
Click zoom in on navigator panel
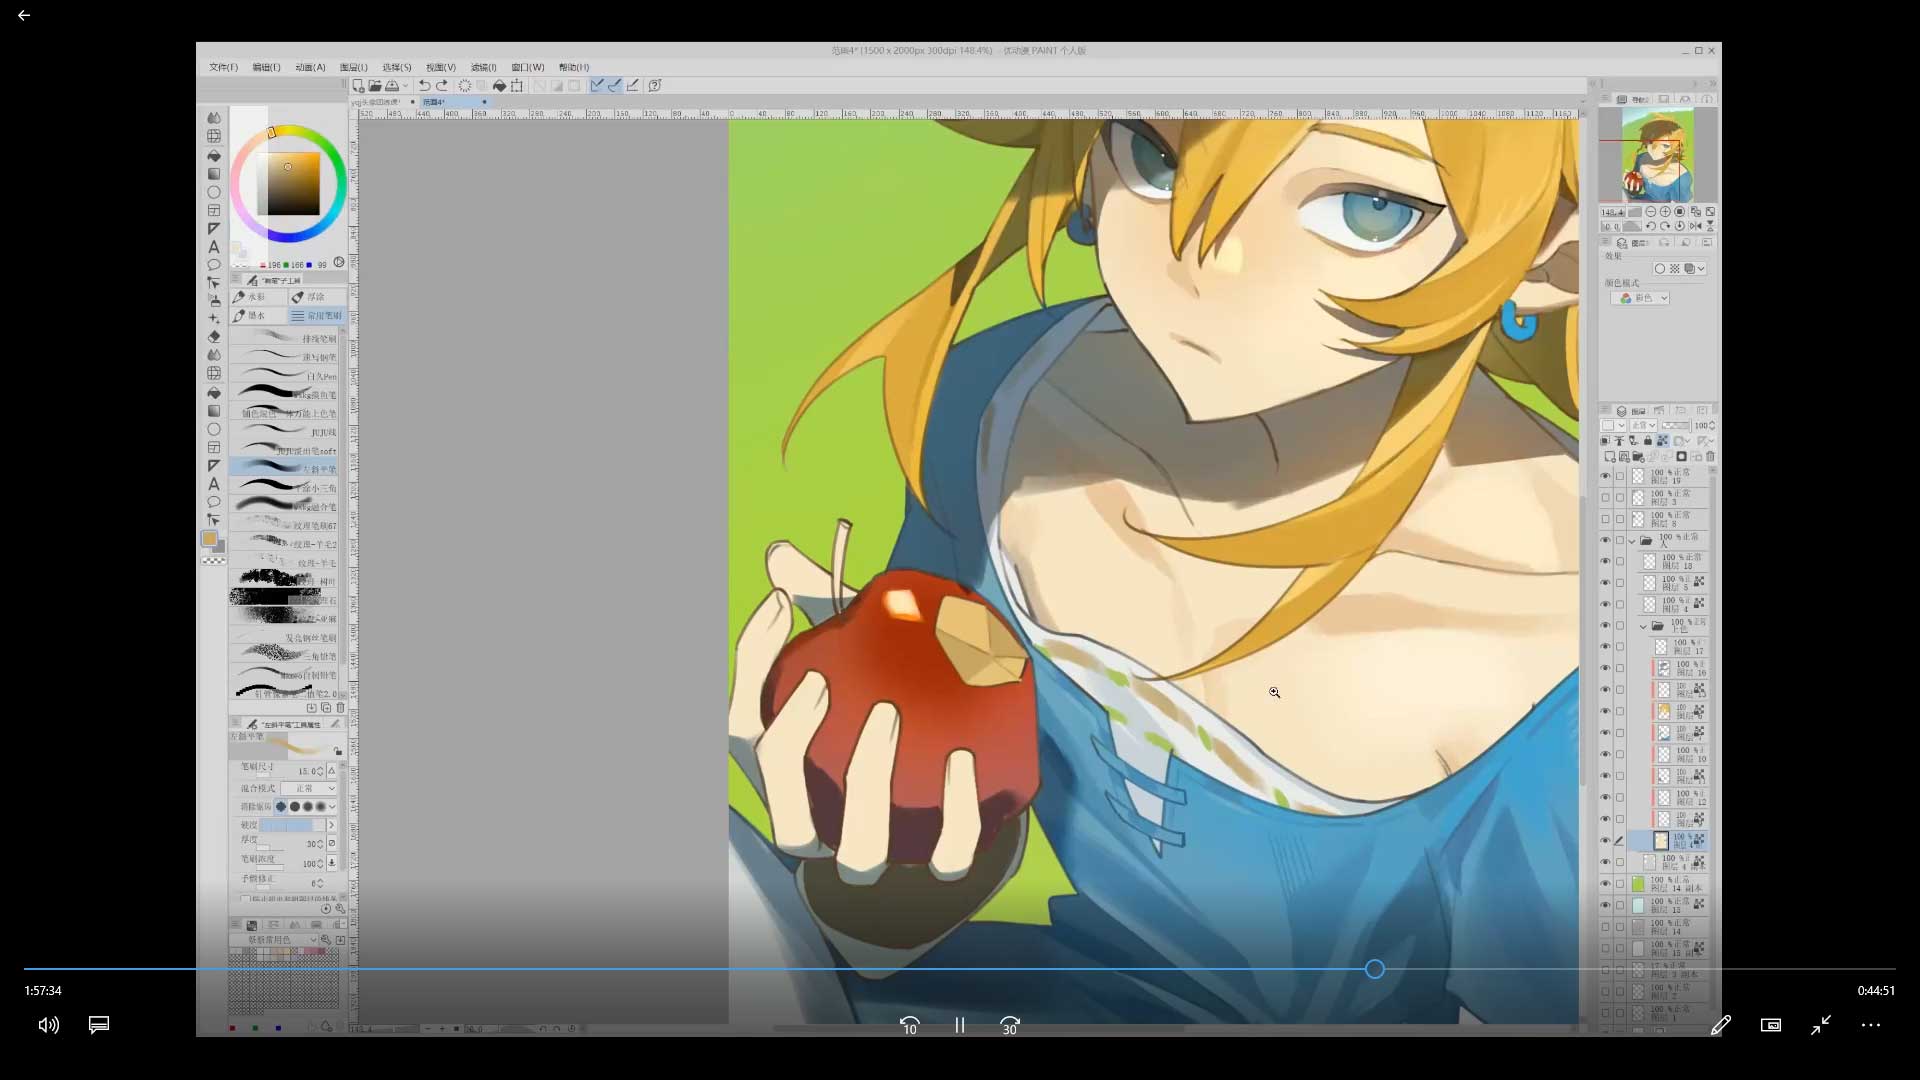click(x=1665, y=212)
